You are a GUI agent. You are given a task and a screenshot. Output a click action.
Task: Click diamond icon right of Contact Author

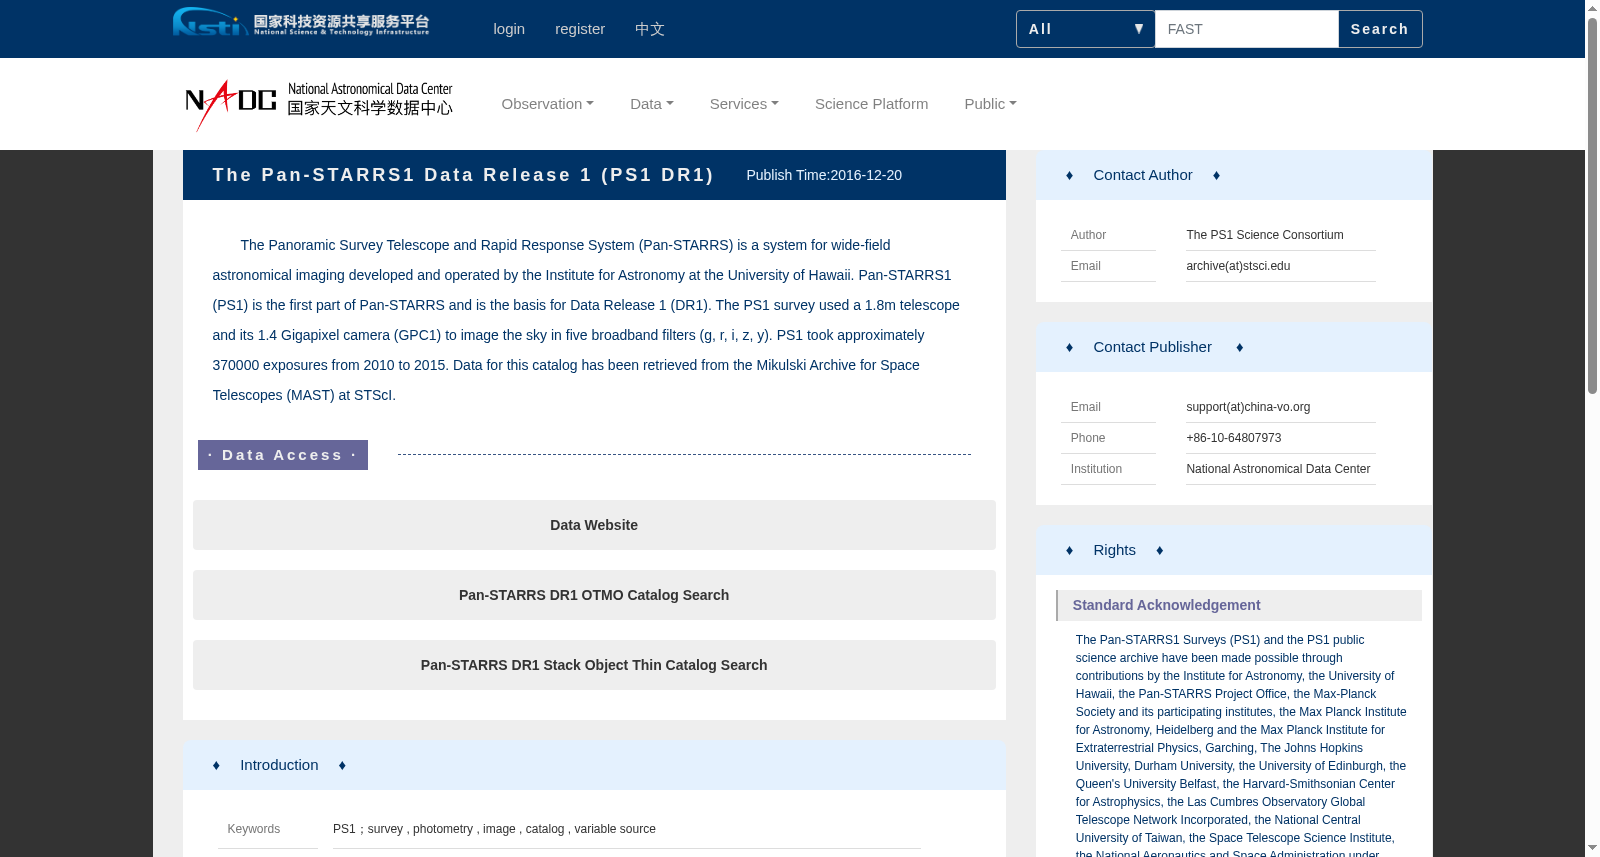click(x=1216, y=175)
